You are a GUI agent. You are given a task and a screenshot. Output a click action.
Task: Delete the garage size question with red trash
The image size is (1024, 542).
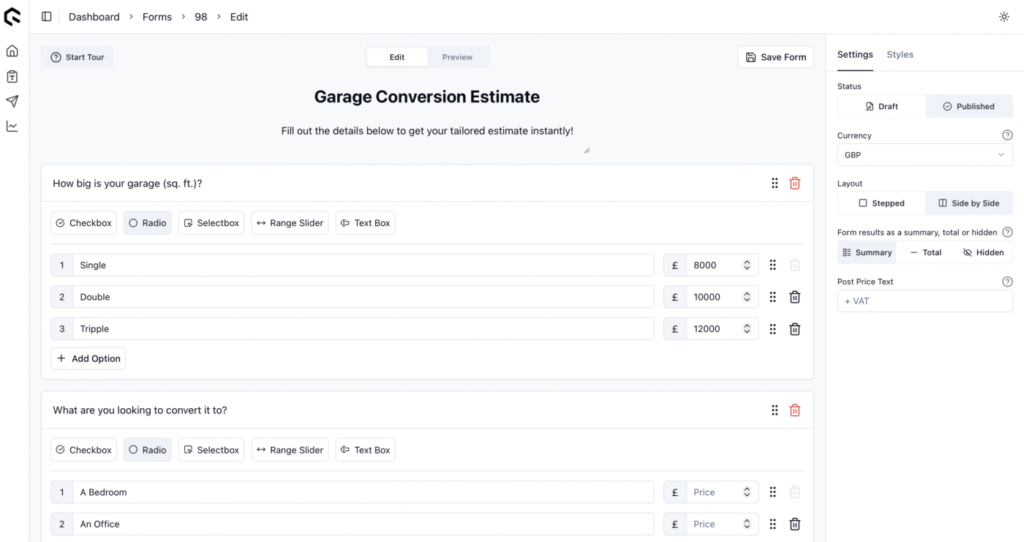795,183
